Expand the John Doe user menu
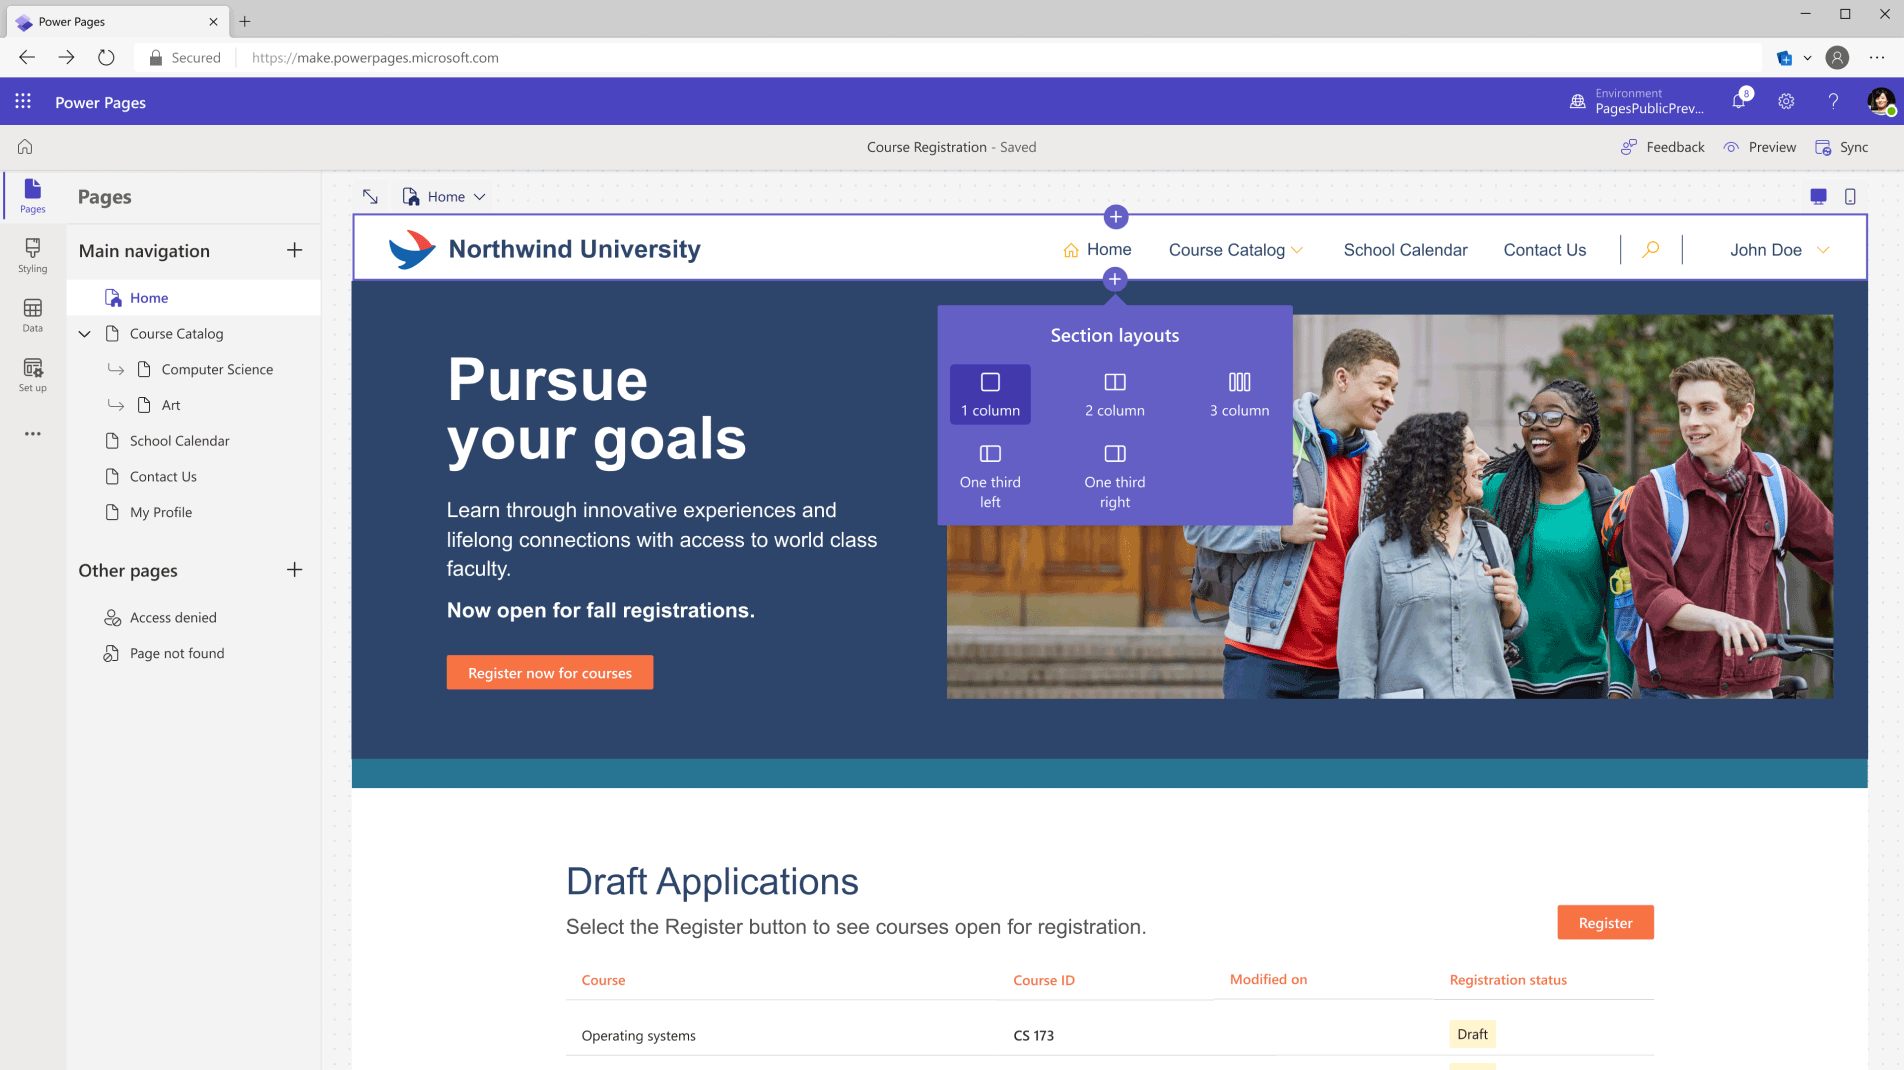The width and height of the screenshot is (1904, 1070). (1780, 250)
